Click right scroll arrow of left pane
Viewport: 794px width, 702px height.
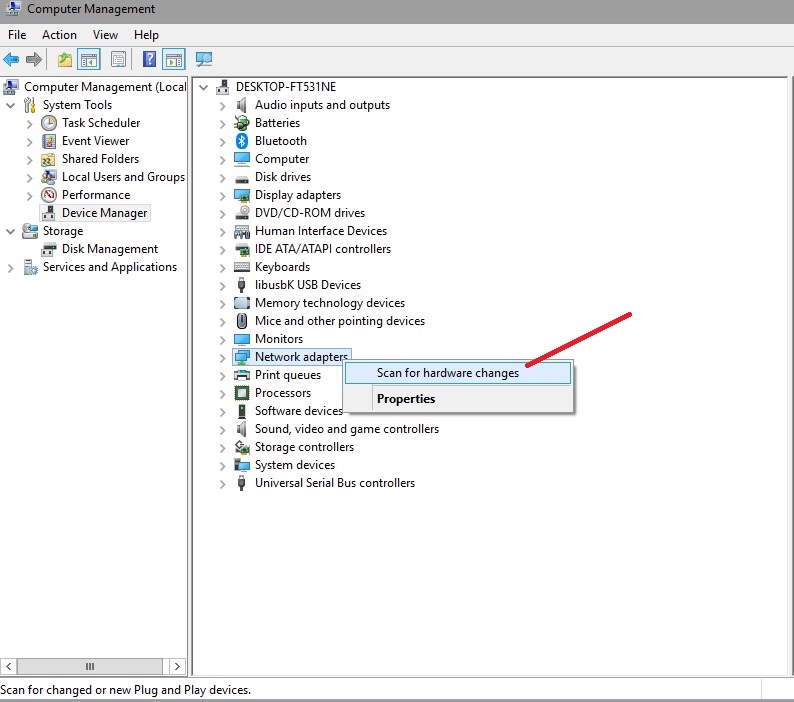pos(178,666)
